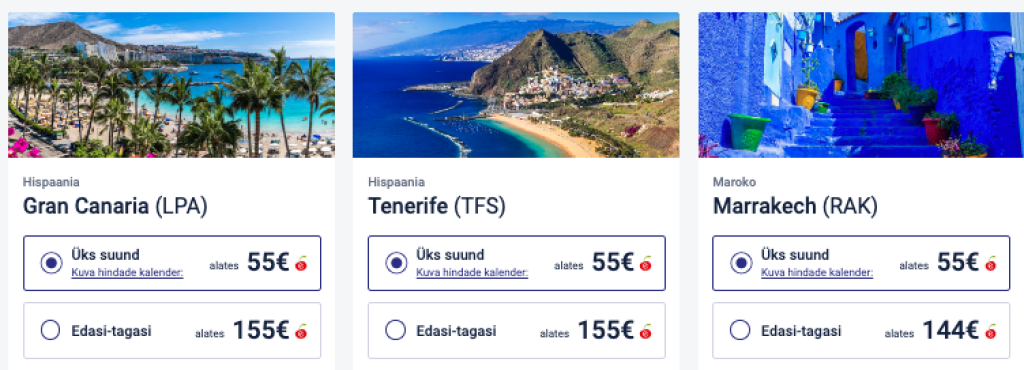
Task: Select Edasi-tagasi radio for Gran Canaria
Action: coord(50,330)
